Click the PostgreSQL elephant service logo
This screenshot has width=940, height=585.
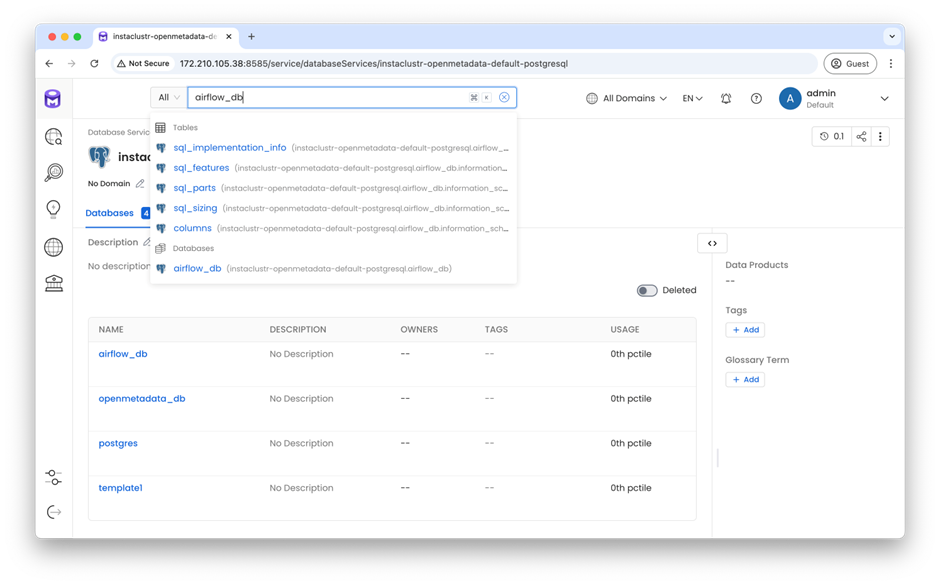[x=99, y=156]
